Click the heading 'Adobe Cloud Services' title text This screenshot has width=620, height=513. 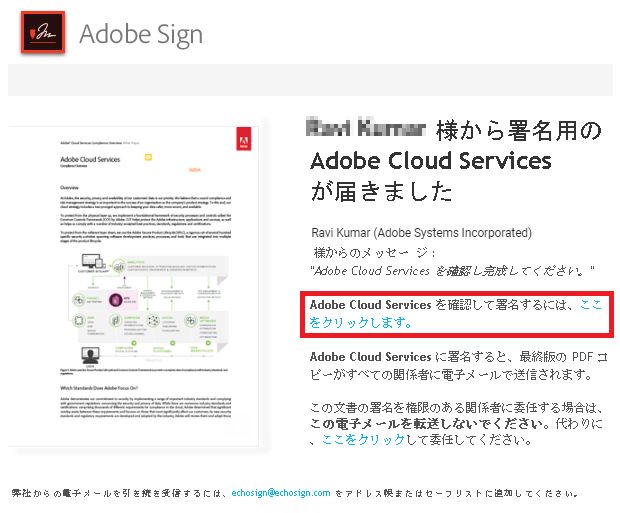[431, 161]
